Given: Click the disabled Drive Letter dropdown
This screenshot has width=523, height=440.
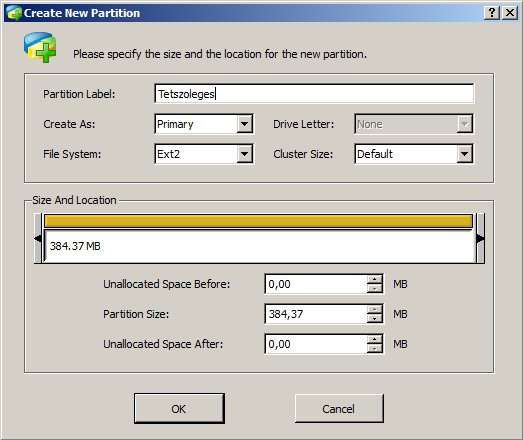Looking at the screenshot, I should [414, 124].
